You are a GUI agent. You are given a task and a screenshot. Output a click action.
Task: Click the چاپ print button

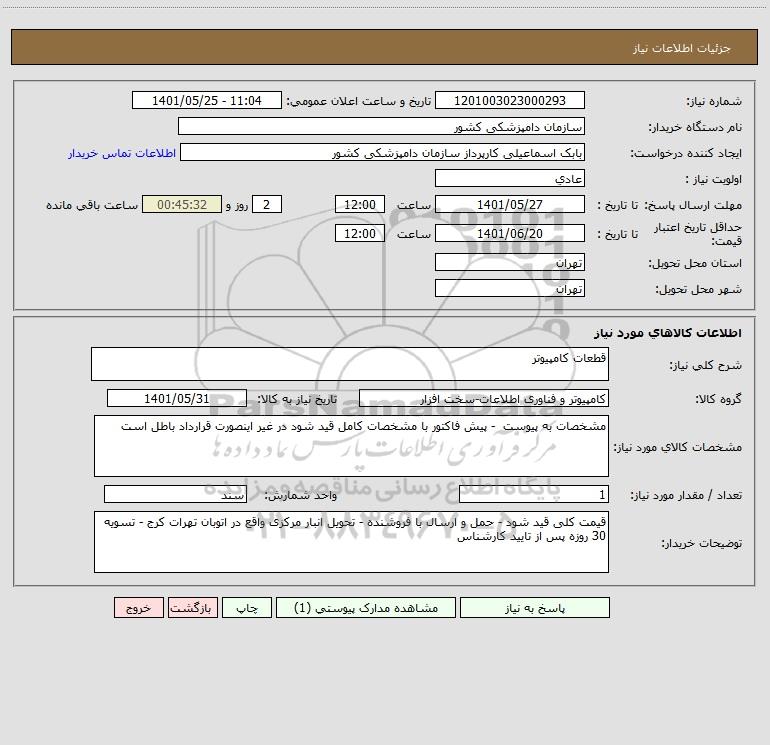247,607
